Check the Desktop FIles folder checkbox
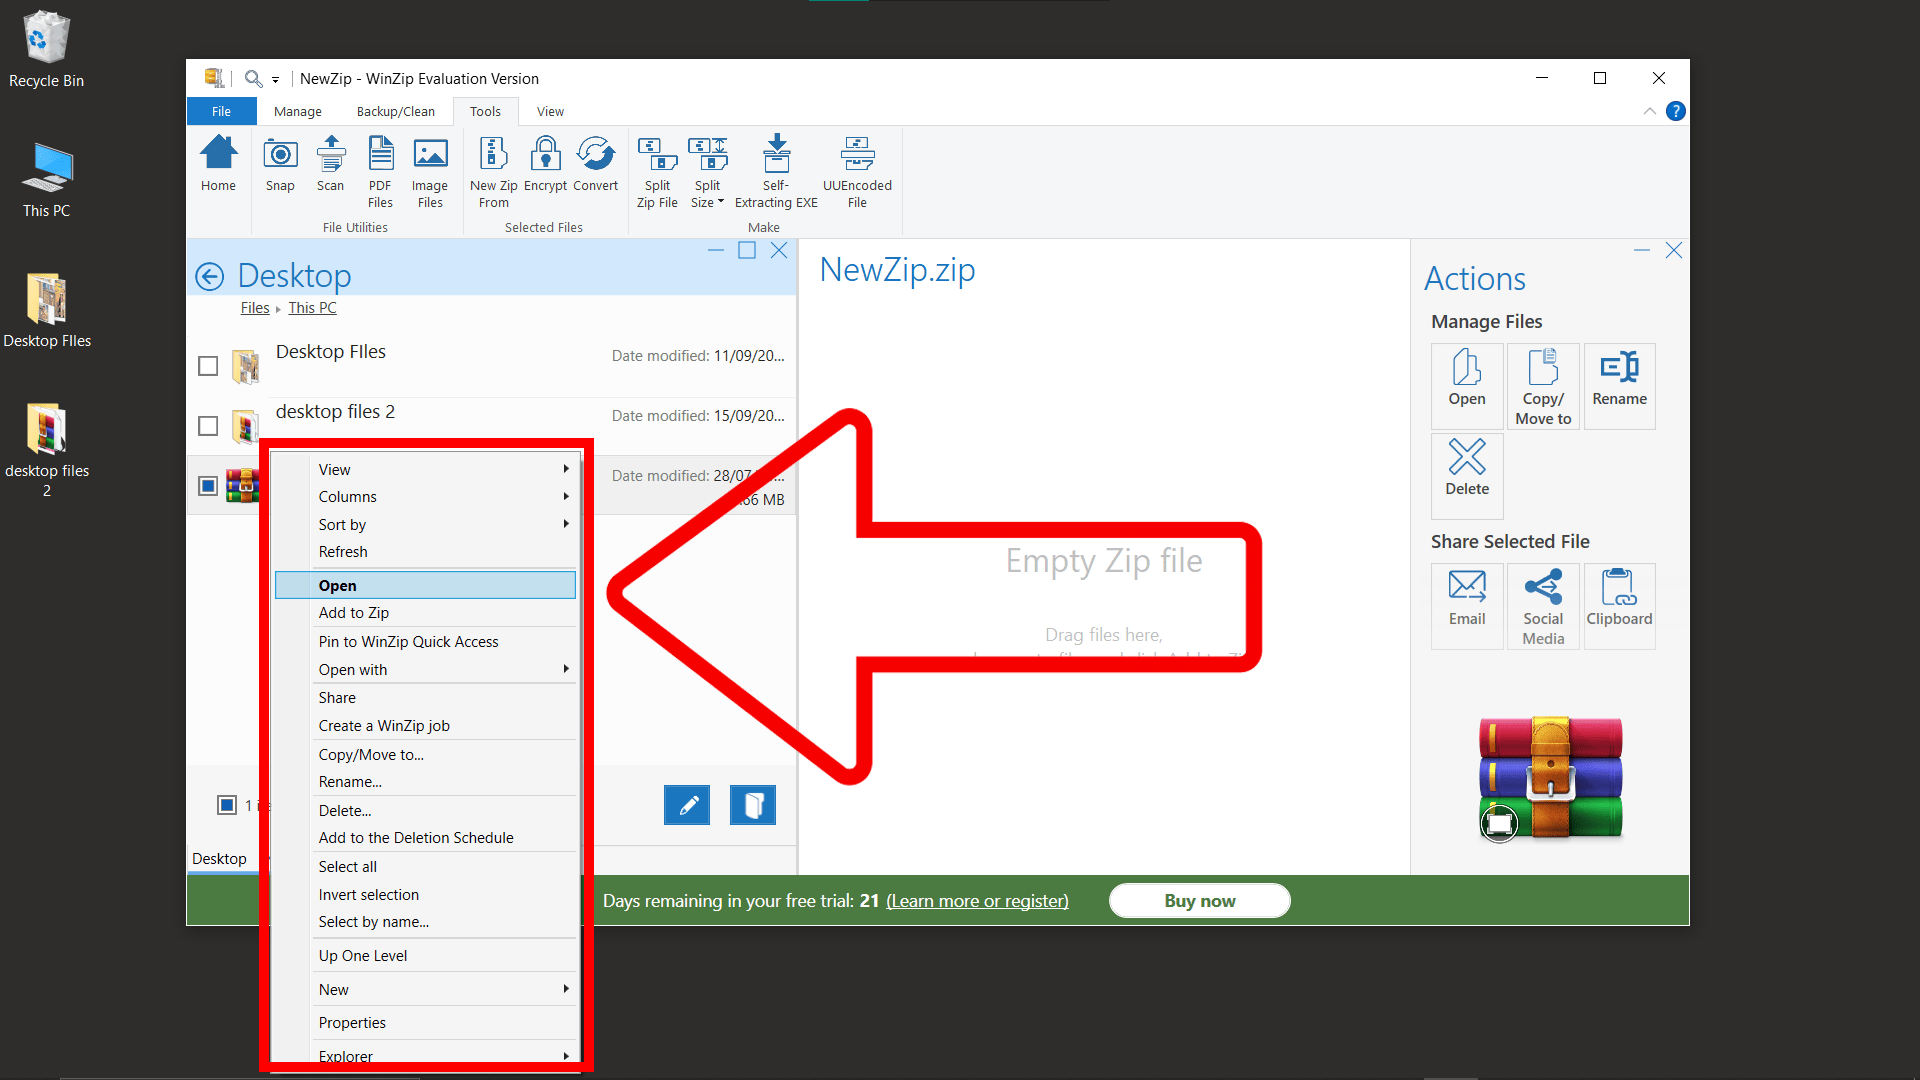The height and width of the screenshot is (1080, 1920). (x=208, y=366)
